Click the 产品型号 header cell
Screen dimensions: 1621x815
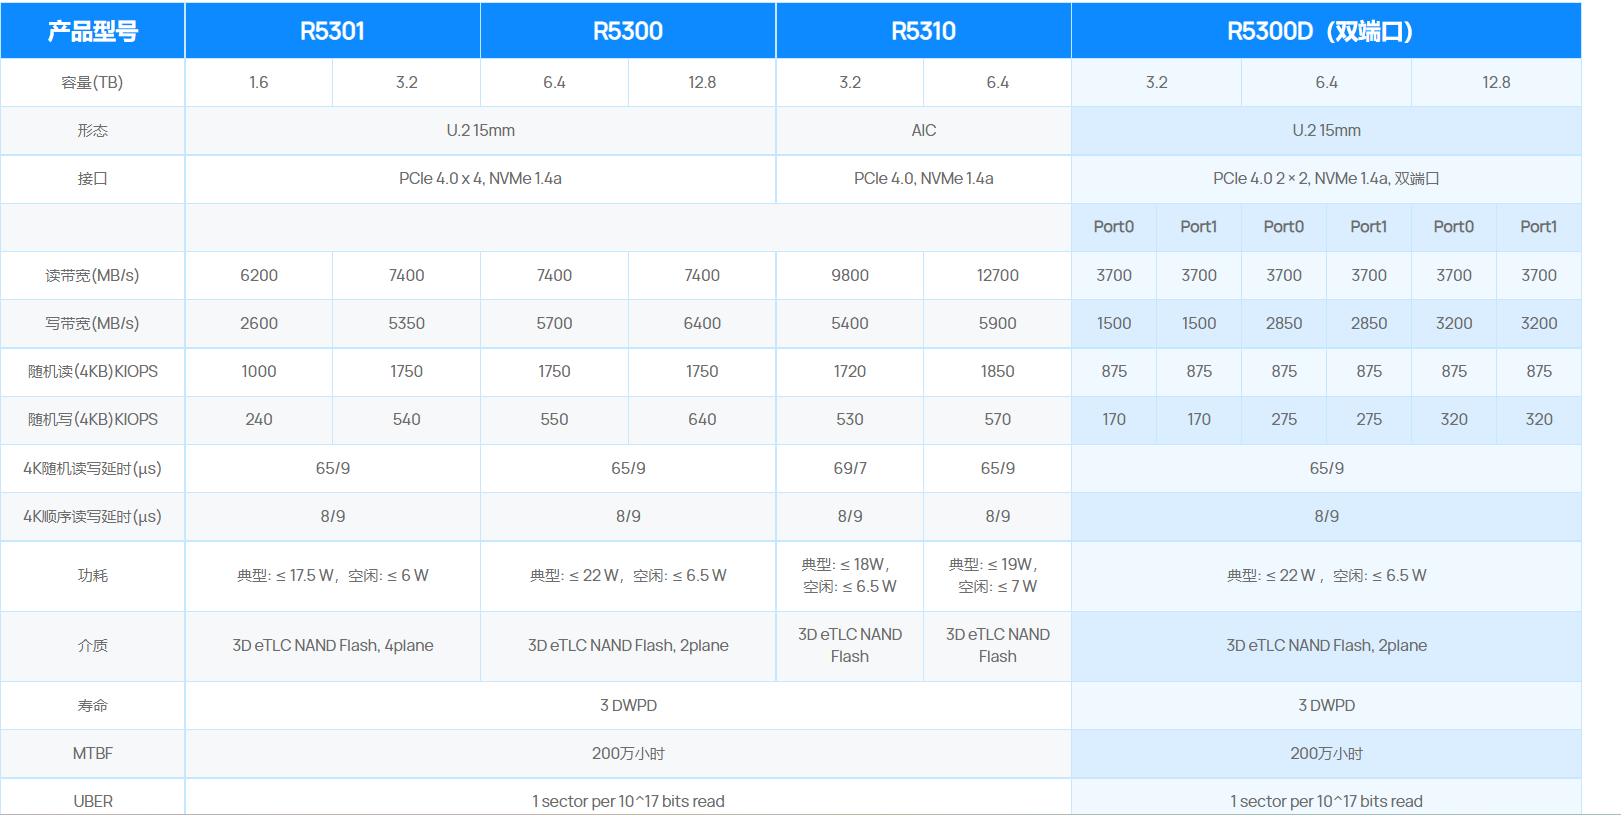92,31
